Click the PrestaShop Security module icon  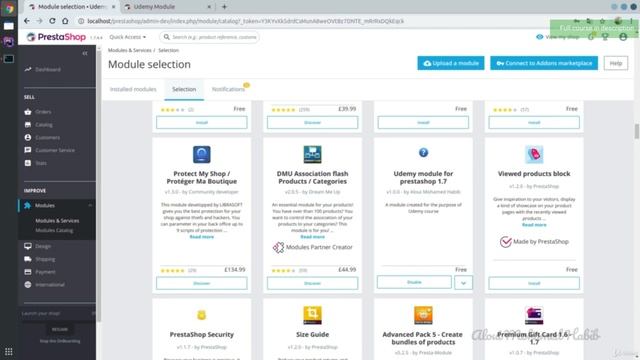(202, 315)
